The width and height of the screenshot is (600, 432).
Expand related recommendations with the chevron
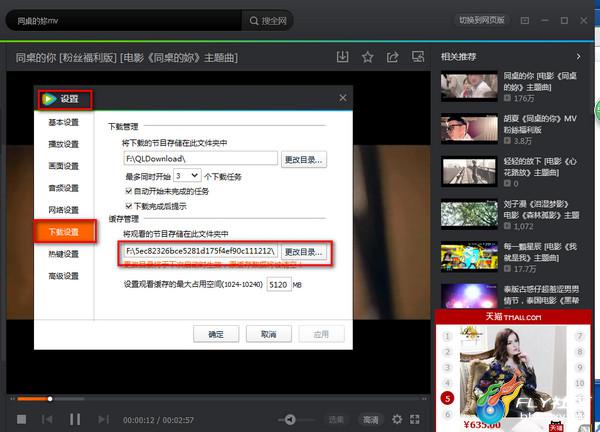pos(578,57)
